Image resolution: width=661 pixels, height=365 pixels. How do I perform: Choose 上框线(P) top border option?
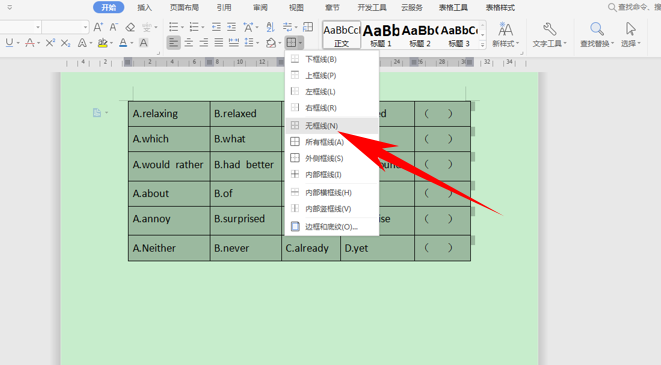[x=332, y=75]
